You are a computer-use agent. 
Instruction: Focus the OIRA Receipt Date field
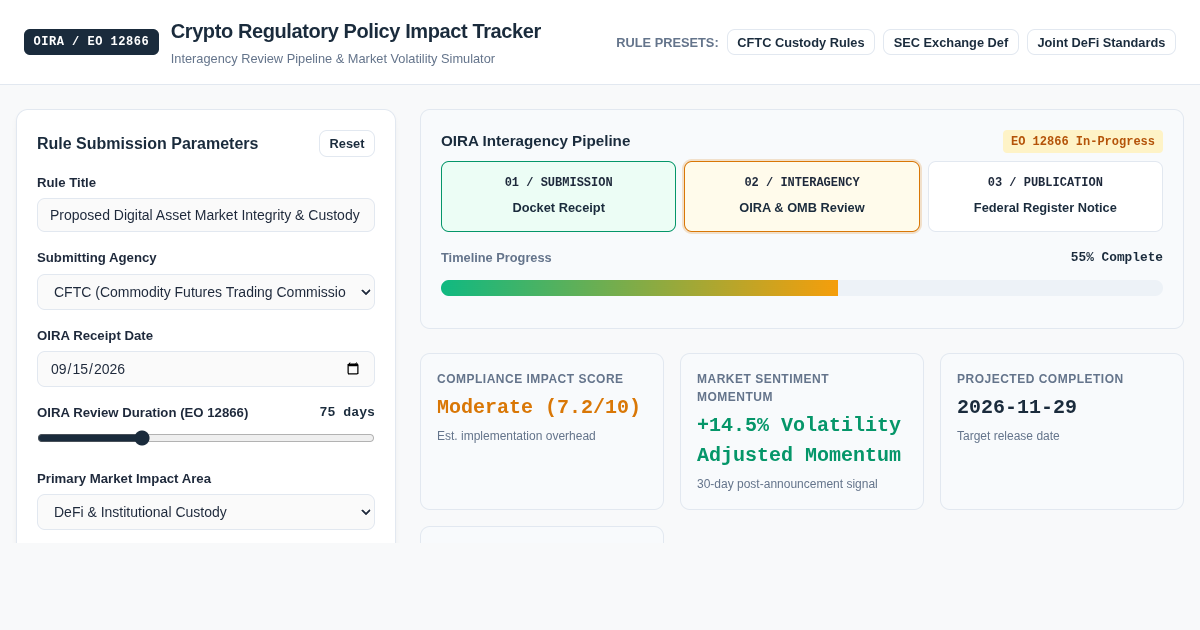coord(206,369)
